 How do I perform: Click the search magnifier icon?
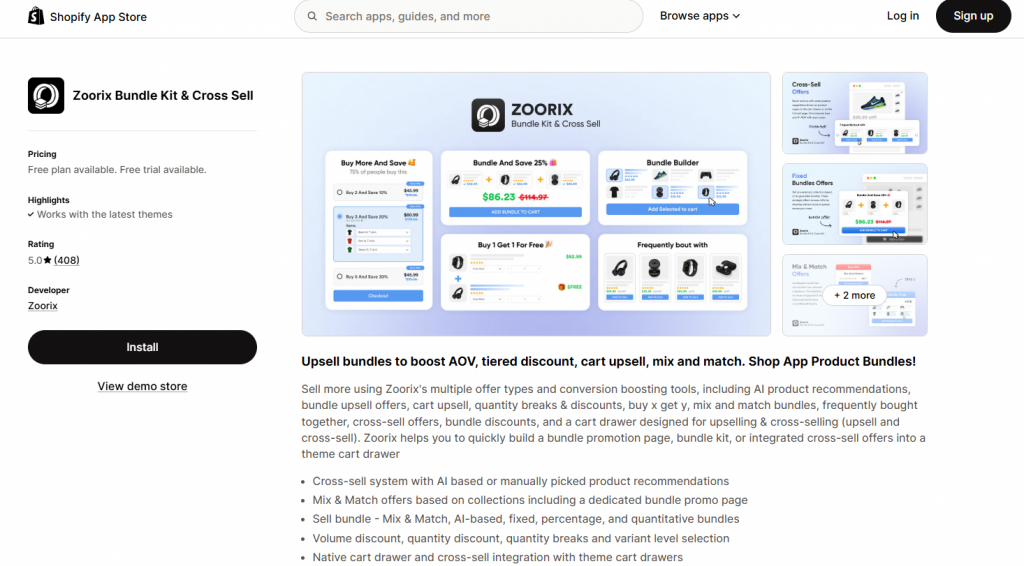pos(312,16)
